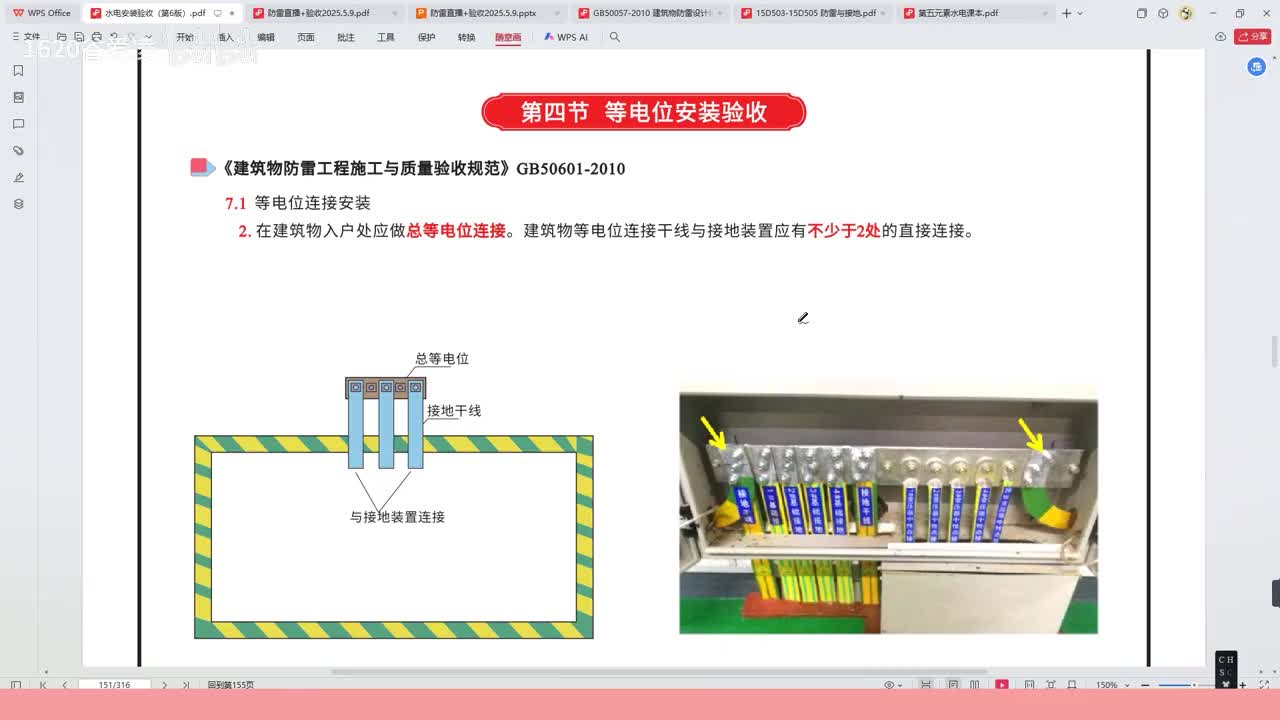Image resolution: width=1280 pixels, height=720 pixels.
Task: Select two-page view mode
Action: [x=975, y=685]
